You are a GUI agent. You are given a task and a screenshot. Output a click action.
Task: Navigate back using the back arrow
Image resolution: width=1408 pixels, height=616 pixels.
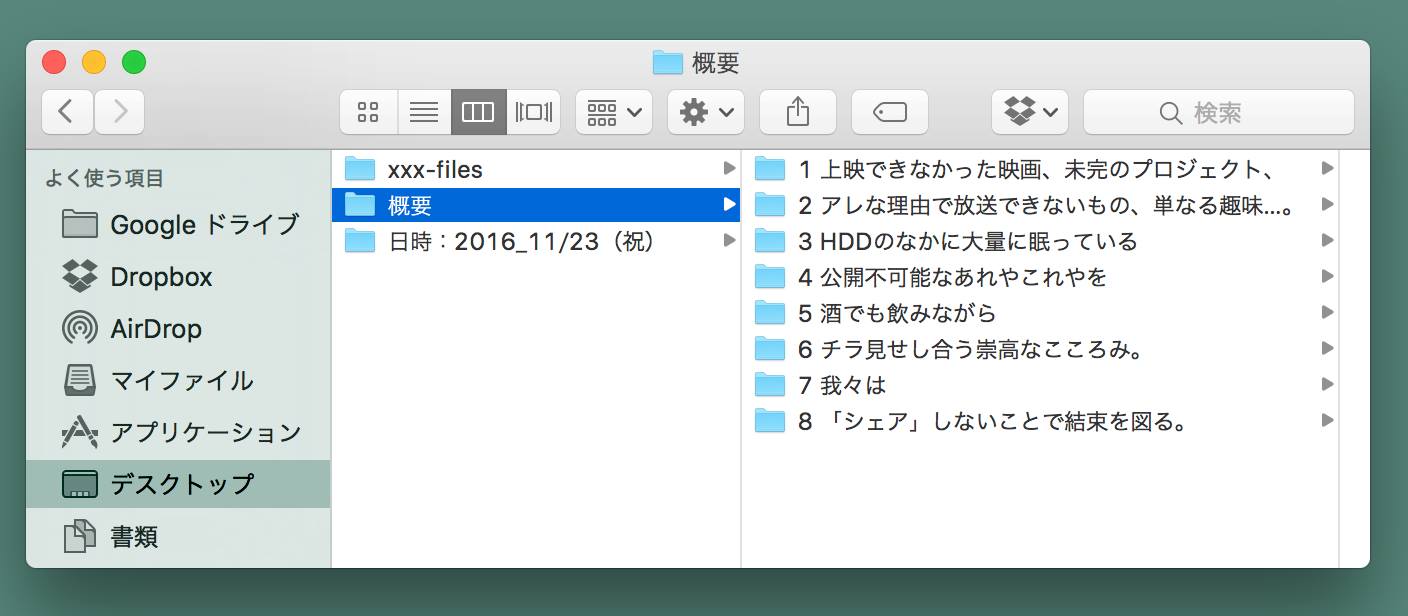(x=66, y=112)
